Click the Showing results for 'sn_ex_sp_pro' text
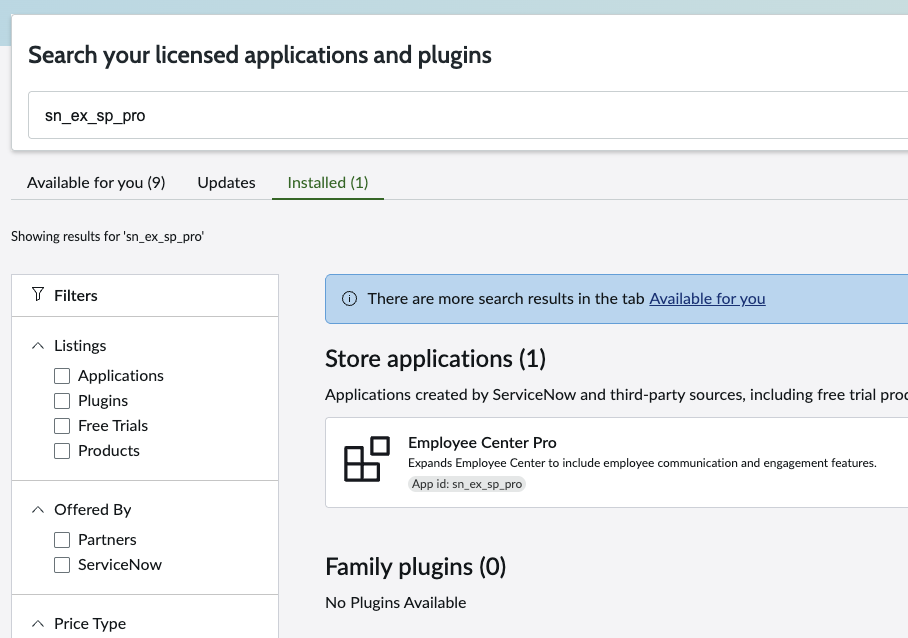Screen dimensions: 908x638 pos(108,236)
